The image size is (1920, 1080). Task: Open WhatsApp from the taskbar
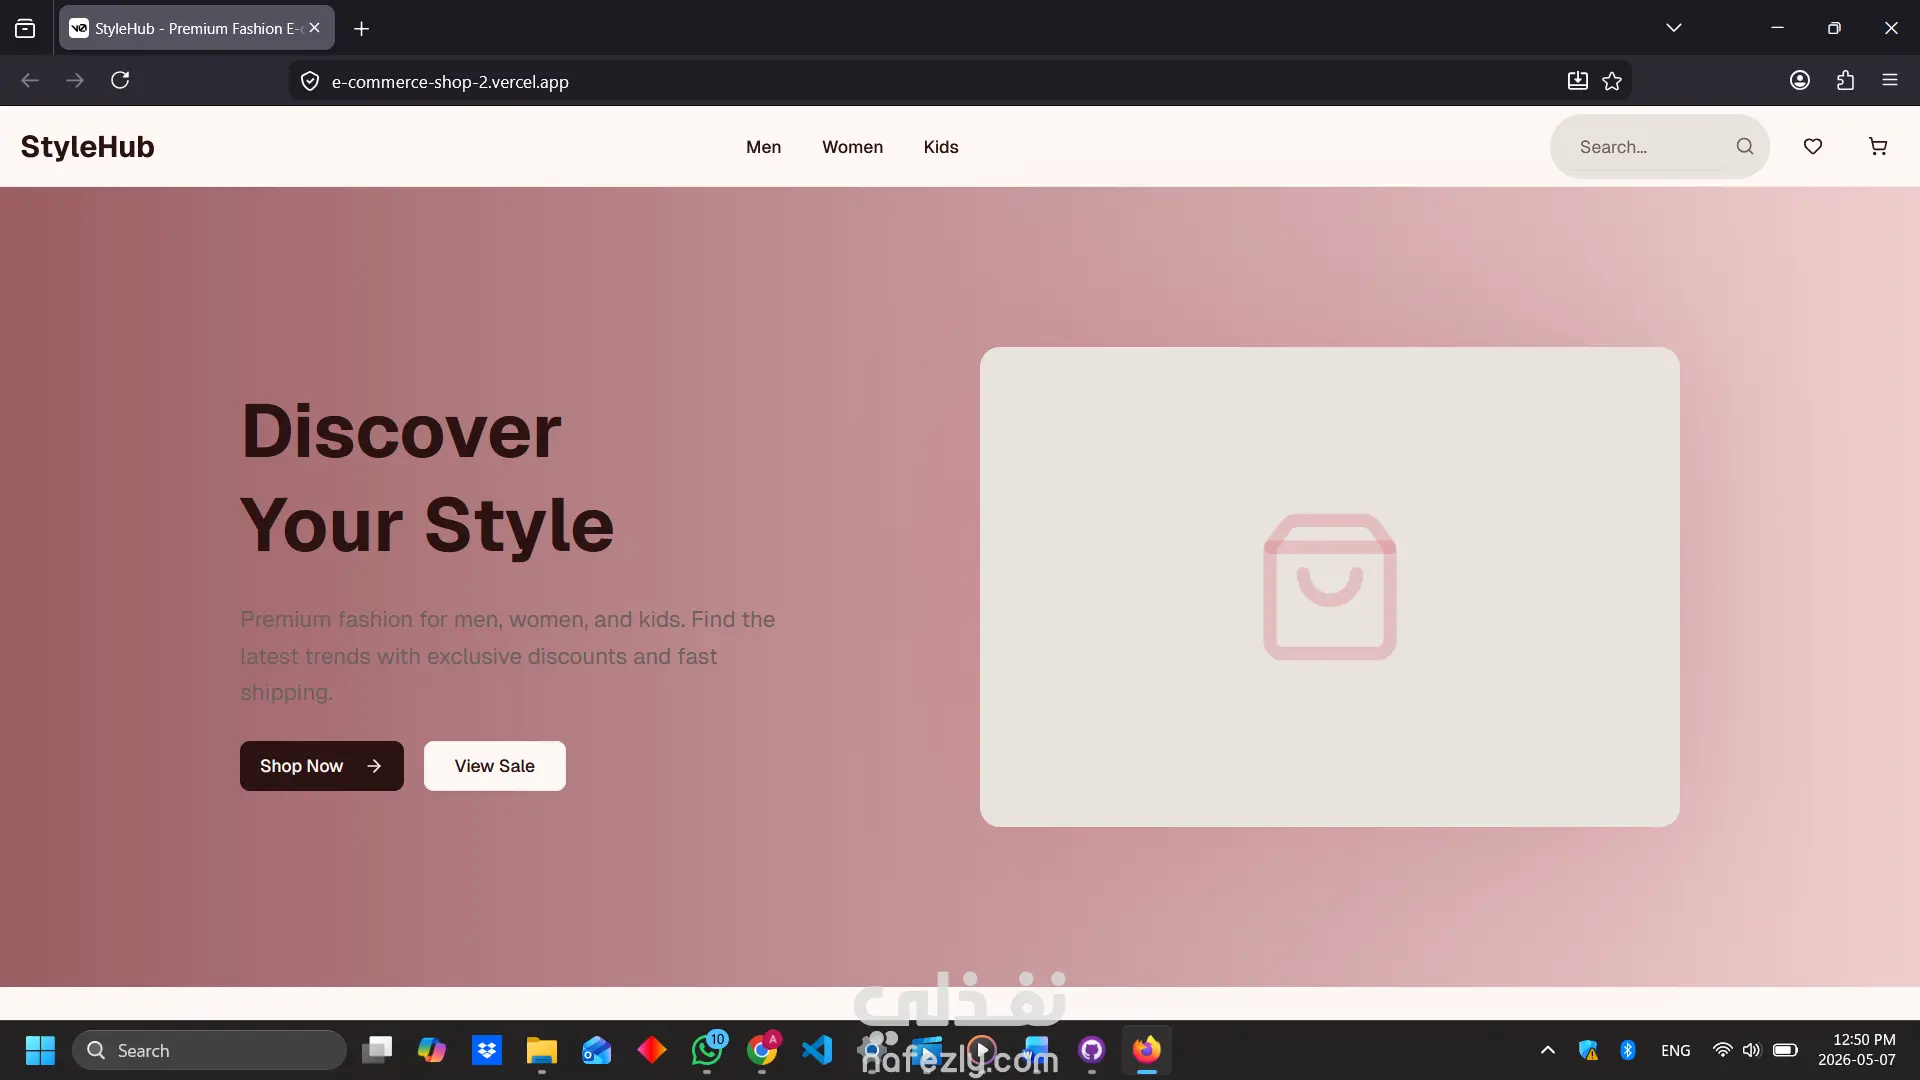(707, 1050)
